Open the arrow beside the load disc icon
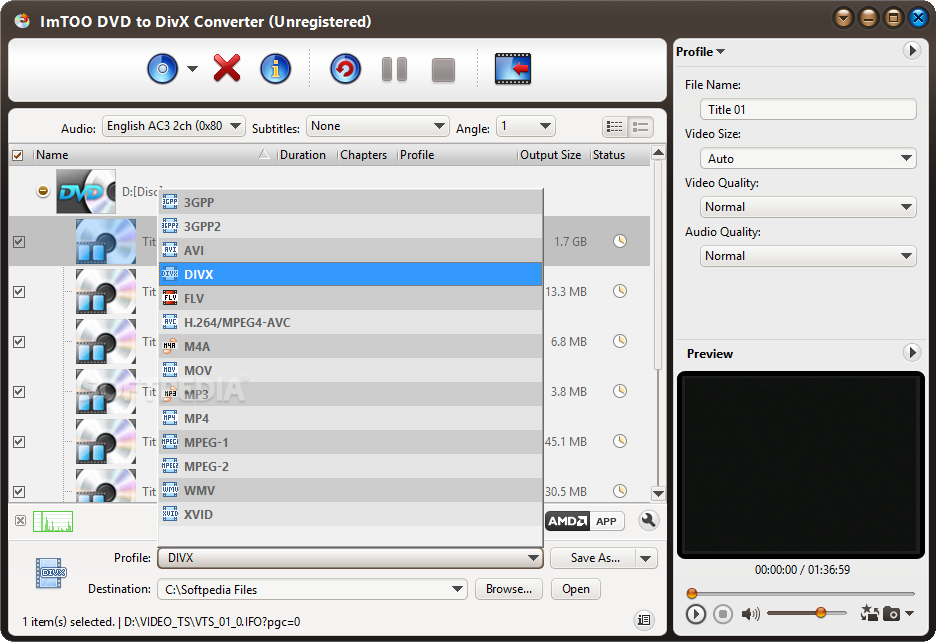This screenshot has height=642, width=936. coord(192,69)
